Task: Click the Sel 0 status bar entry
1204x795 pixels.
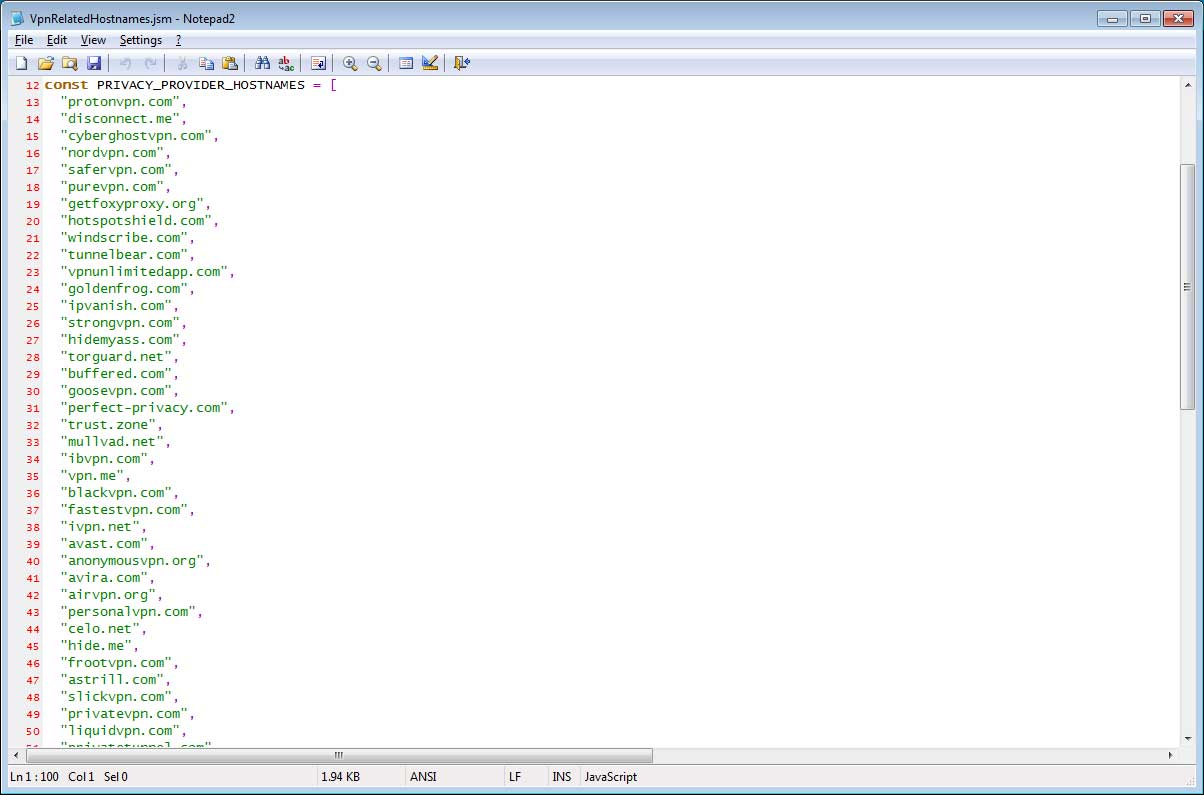Action: [114, 777]
